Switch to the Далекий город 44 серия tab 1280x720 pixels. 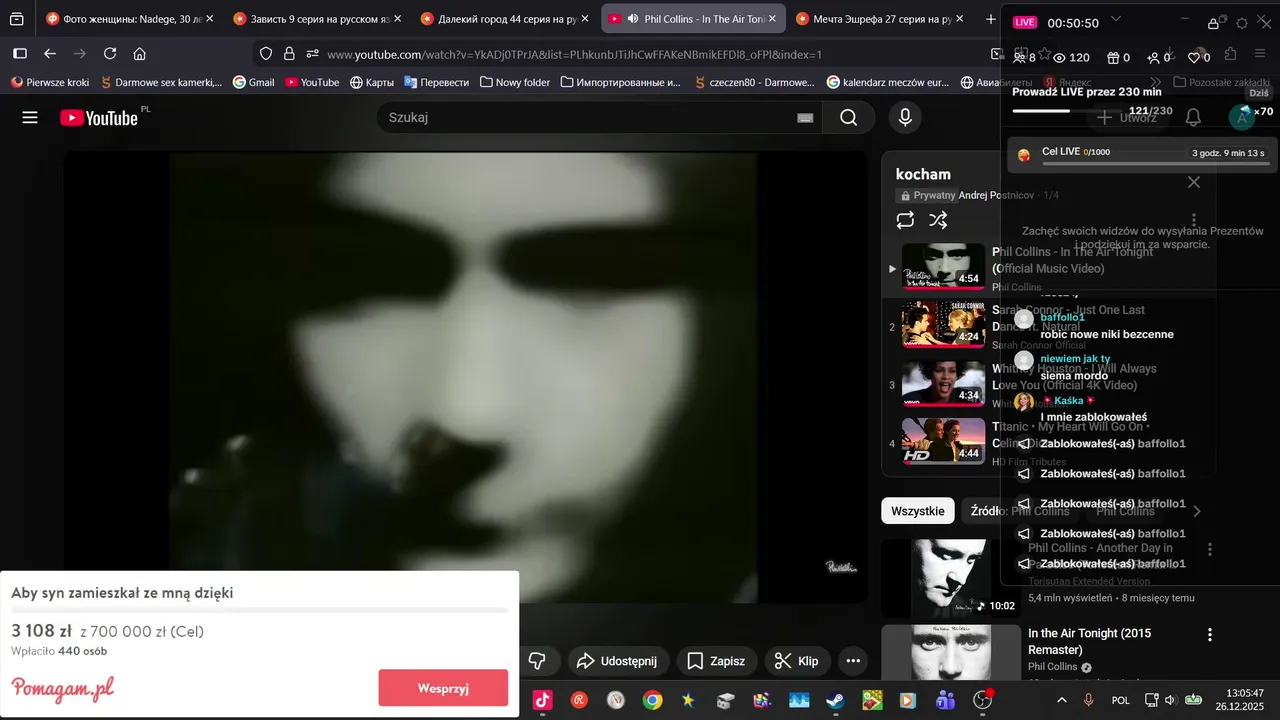click(x=503, y=19)
